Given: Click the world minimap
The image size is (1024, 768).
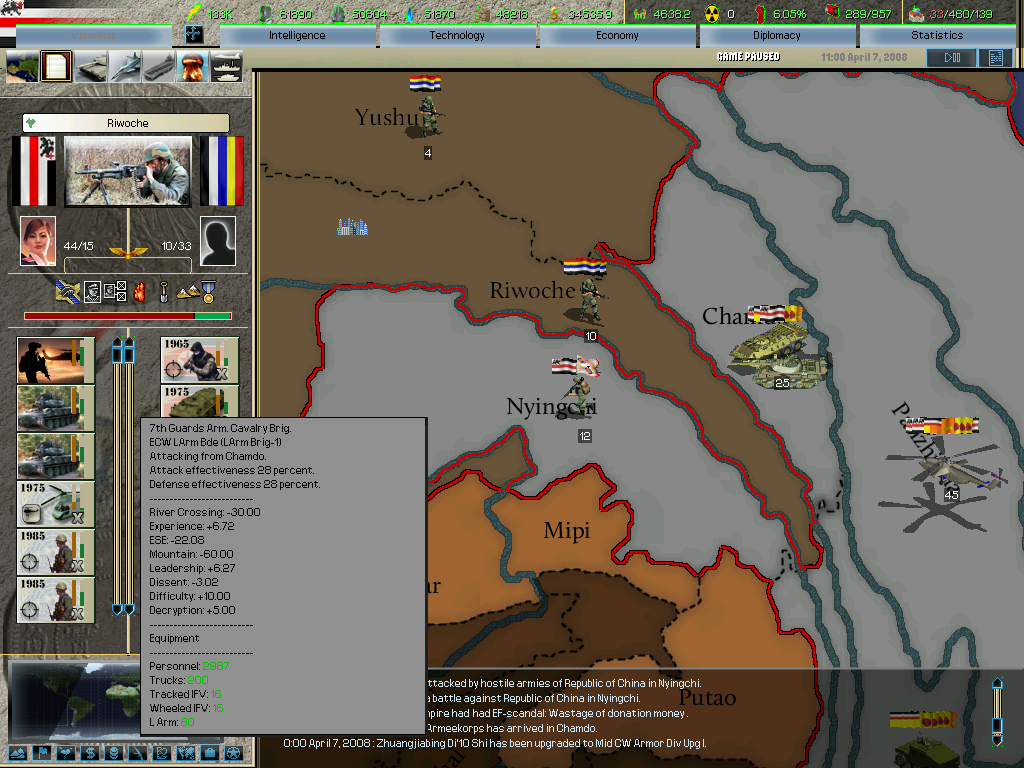Looking at the screenshot, I should click(75, 701).
